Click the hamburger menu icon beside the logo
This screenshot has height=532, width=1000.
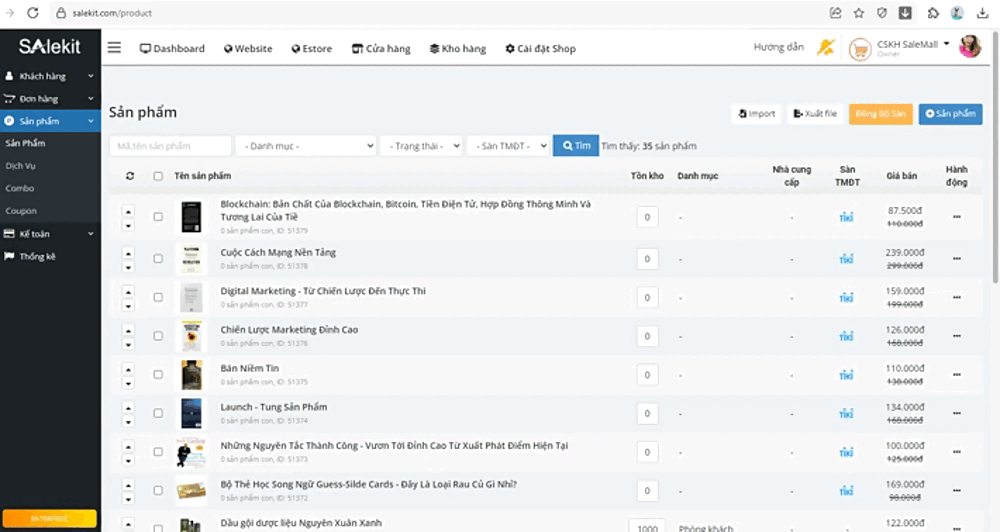point(114,48)
